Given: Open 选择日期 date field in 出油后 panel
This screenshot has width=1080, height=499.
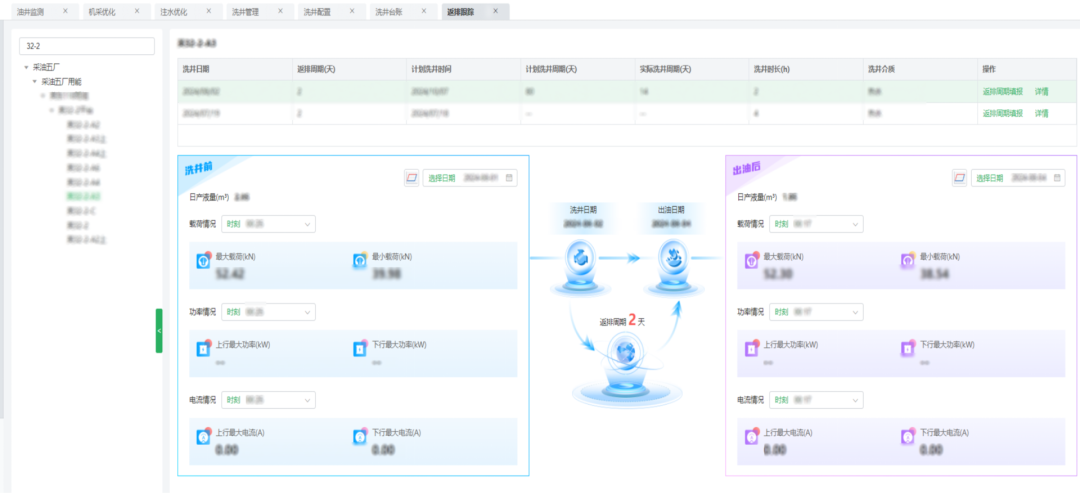Looking at the screenshot, I should [1018, 178].
